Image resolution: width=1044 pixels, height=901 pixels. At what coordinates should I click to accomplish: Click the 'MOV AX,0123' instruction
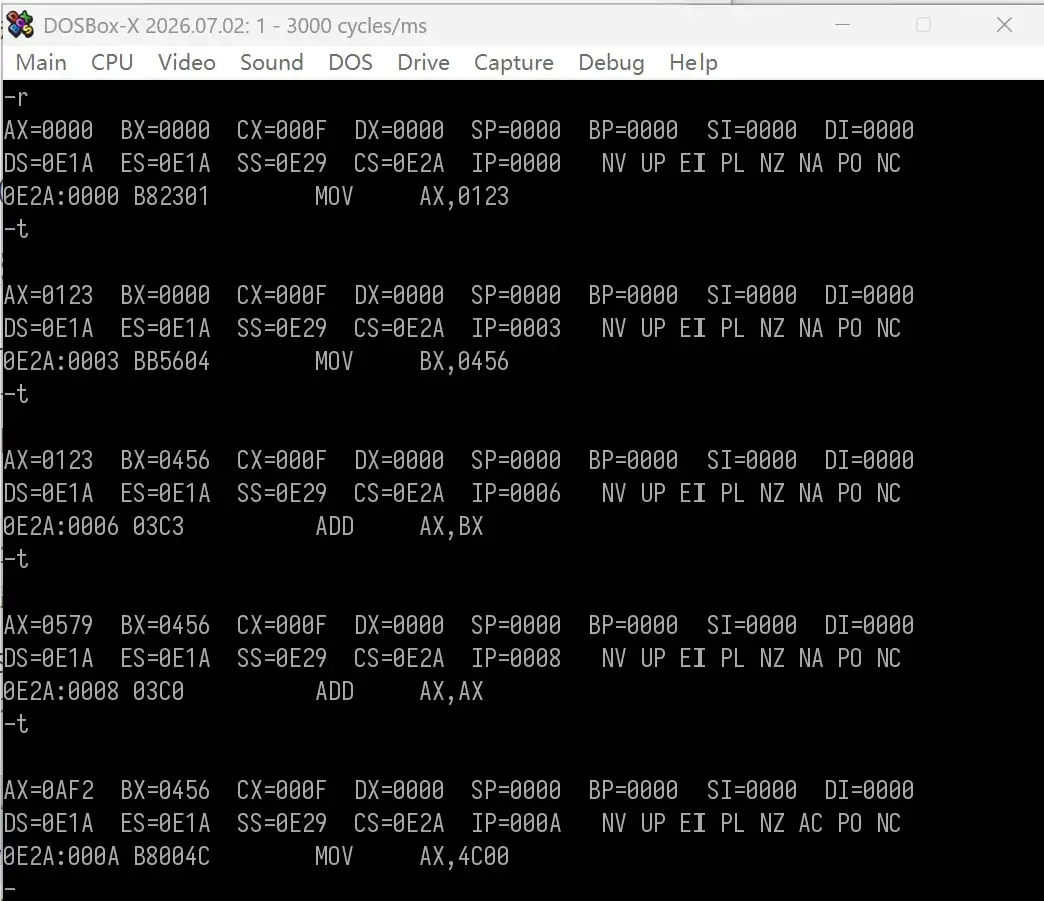point(411,196)
